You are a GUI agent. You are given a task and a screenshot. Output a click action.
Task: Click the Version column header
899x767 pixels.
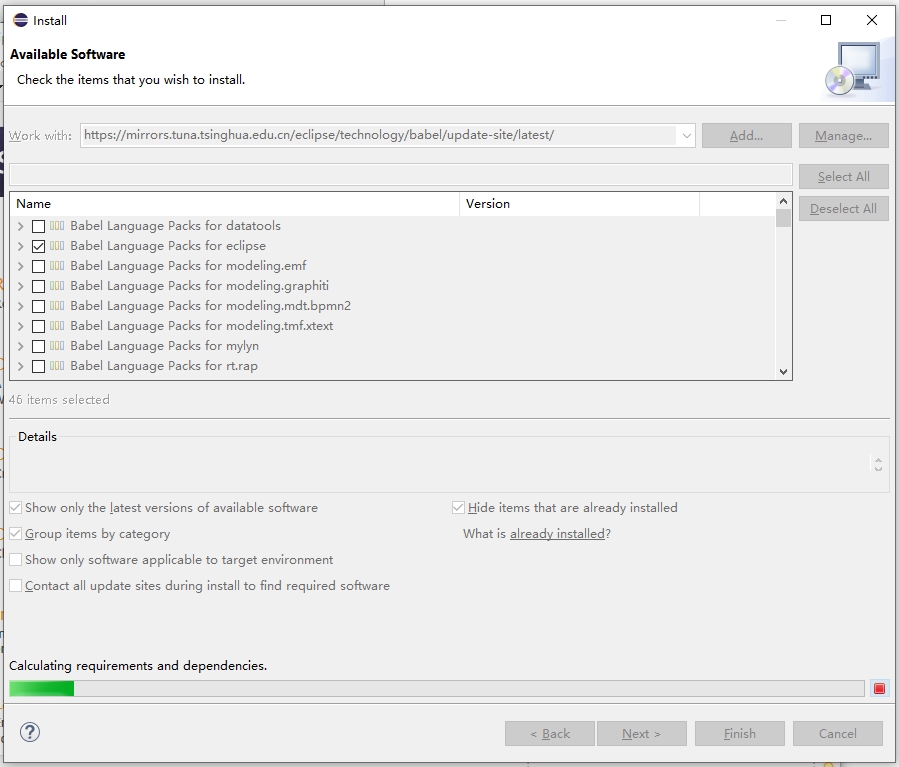[580, 204]
